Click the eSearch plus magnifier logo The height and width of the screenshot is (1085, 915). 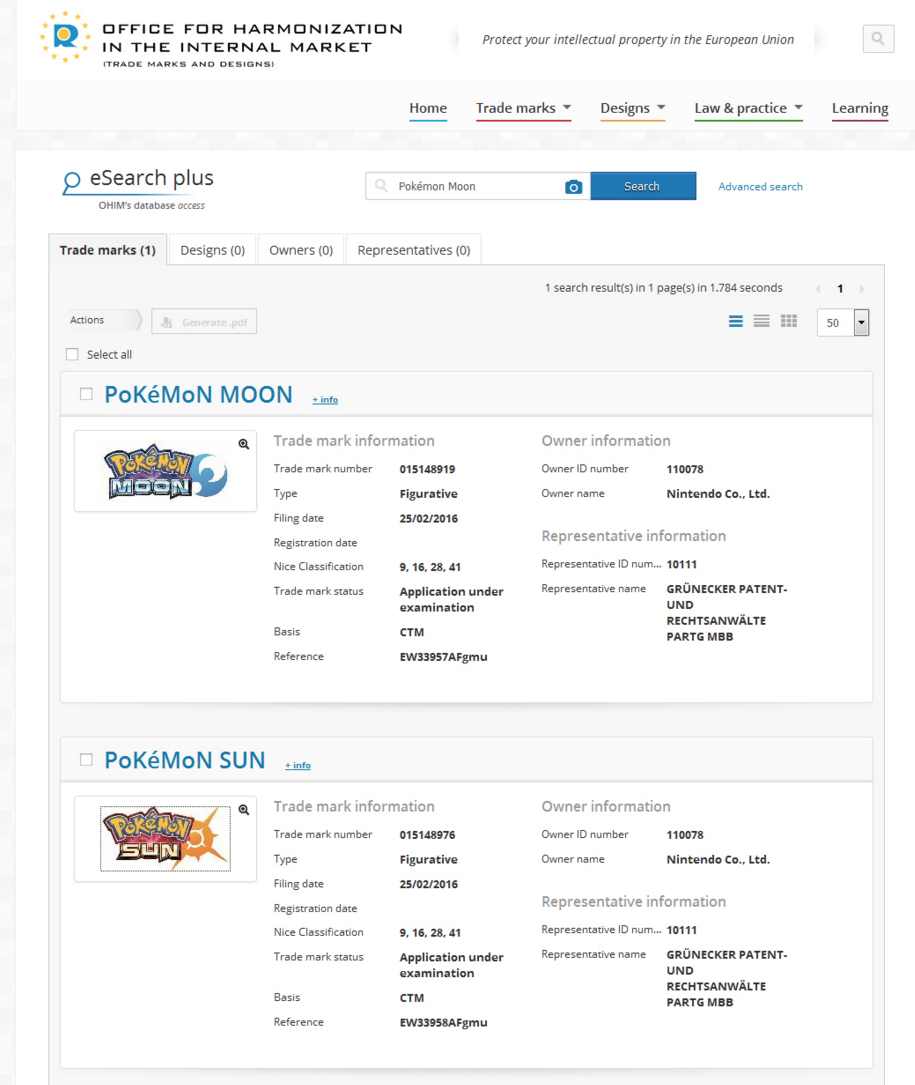(x=71, y=183)
